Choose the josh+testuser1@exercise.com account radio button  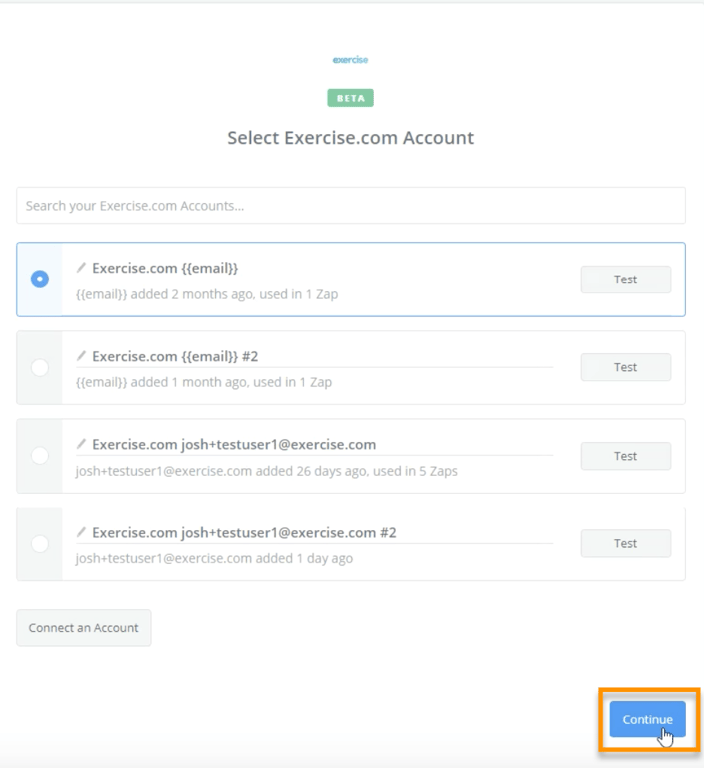(40, 456)
